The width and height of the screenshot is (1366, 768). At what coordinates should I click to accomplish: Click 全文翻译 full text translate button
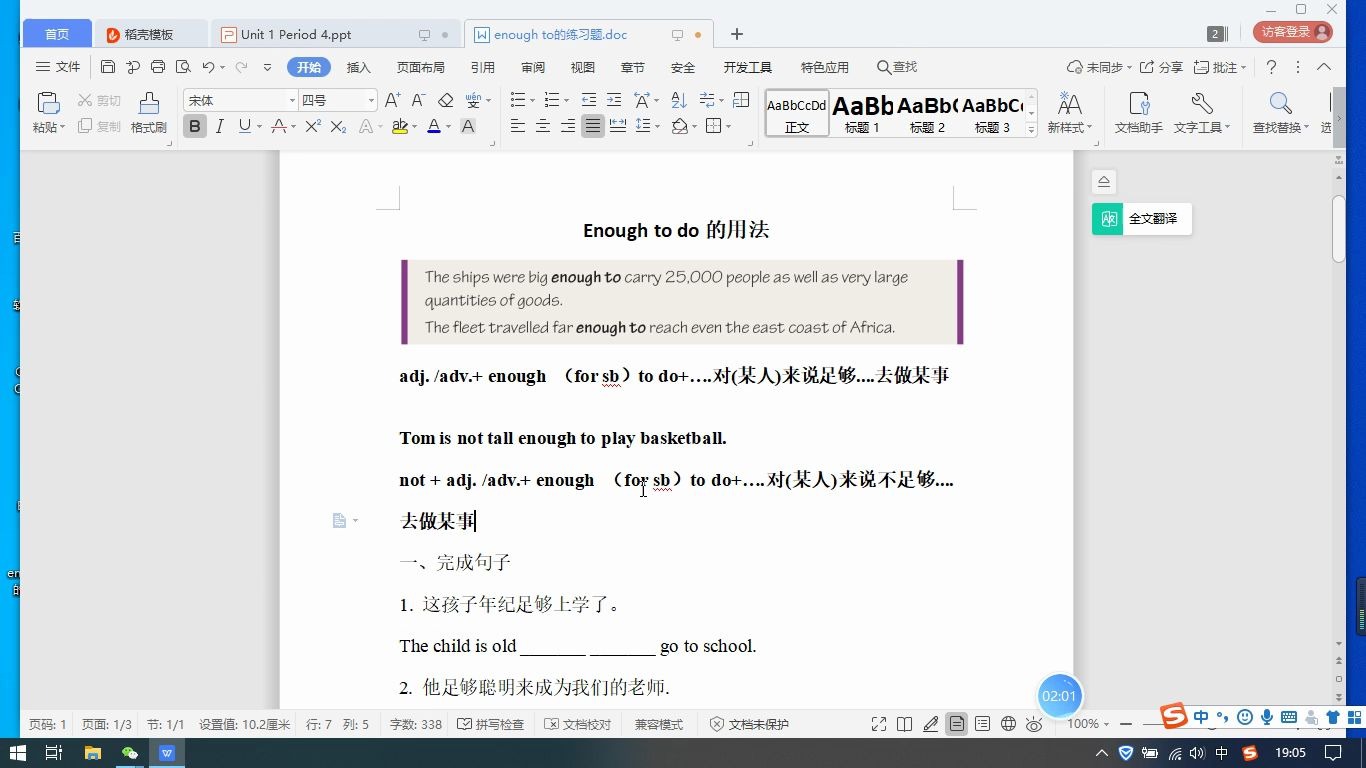coord(1142,219)
